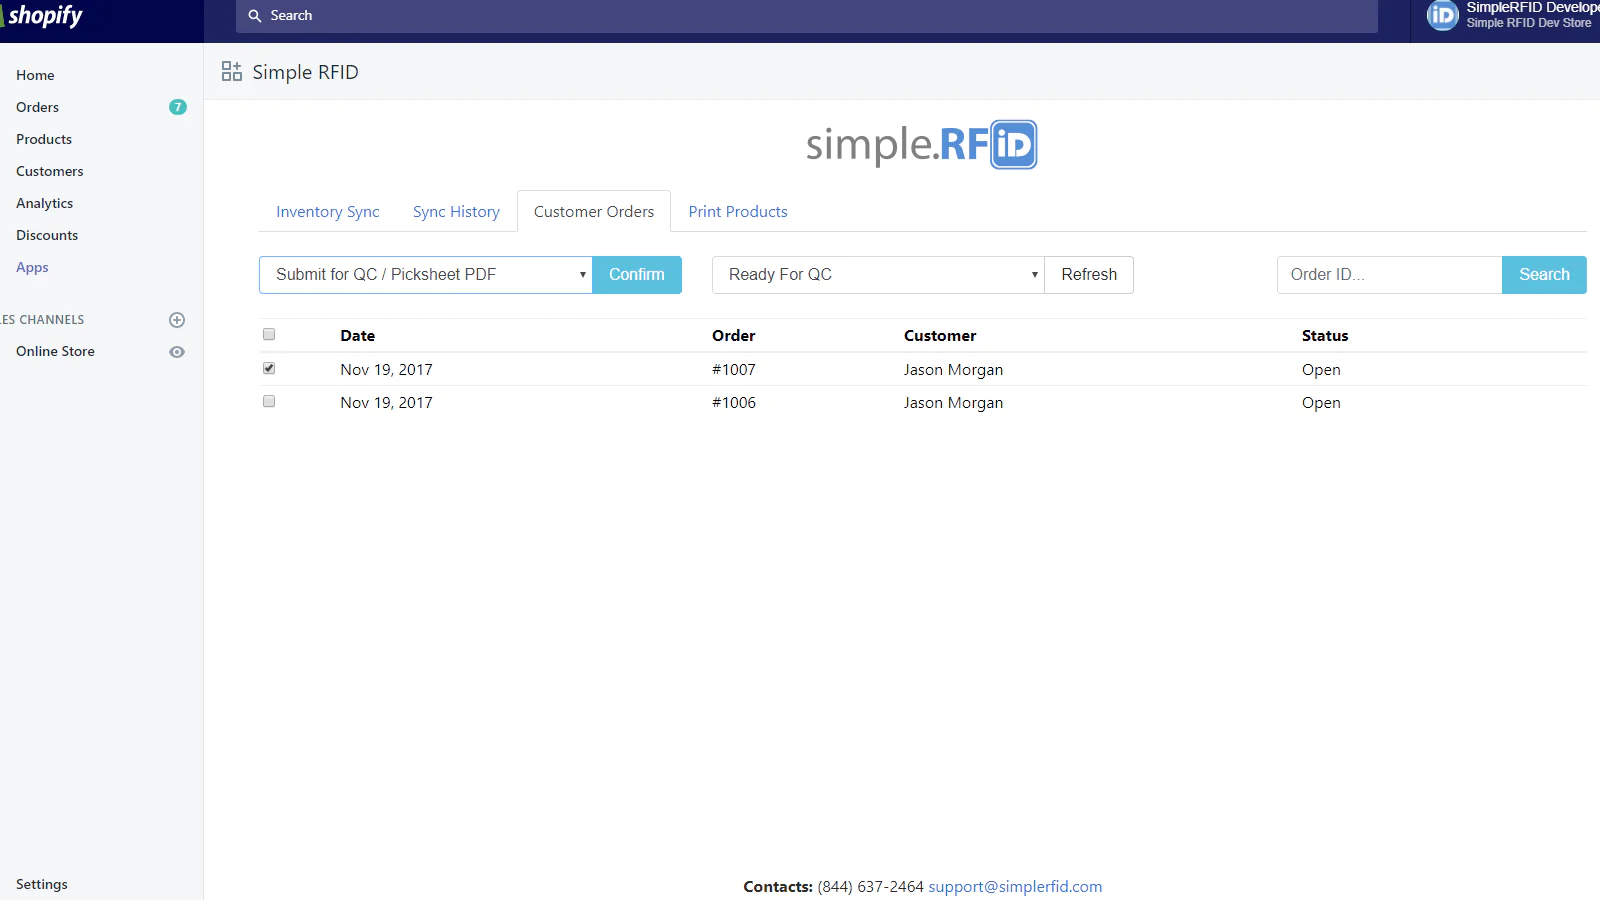Click the SimpleRFID Developer account name

(1532, 8)
